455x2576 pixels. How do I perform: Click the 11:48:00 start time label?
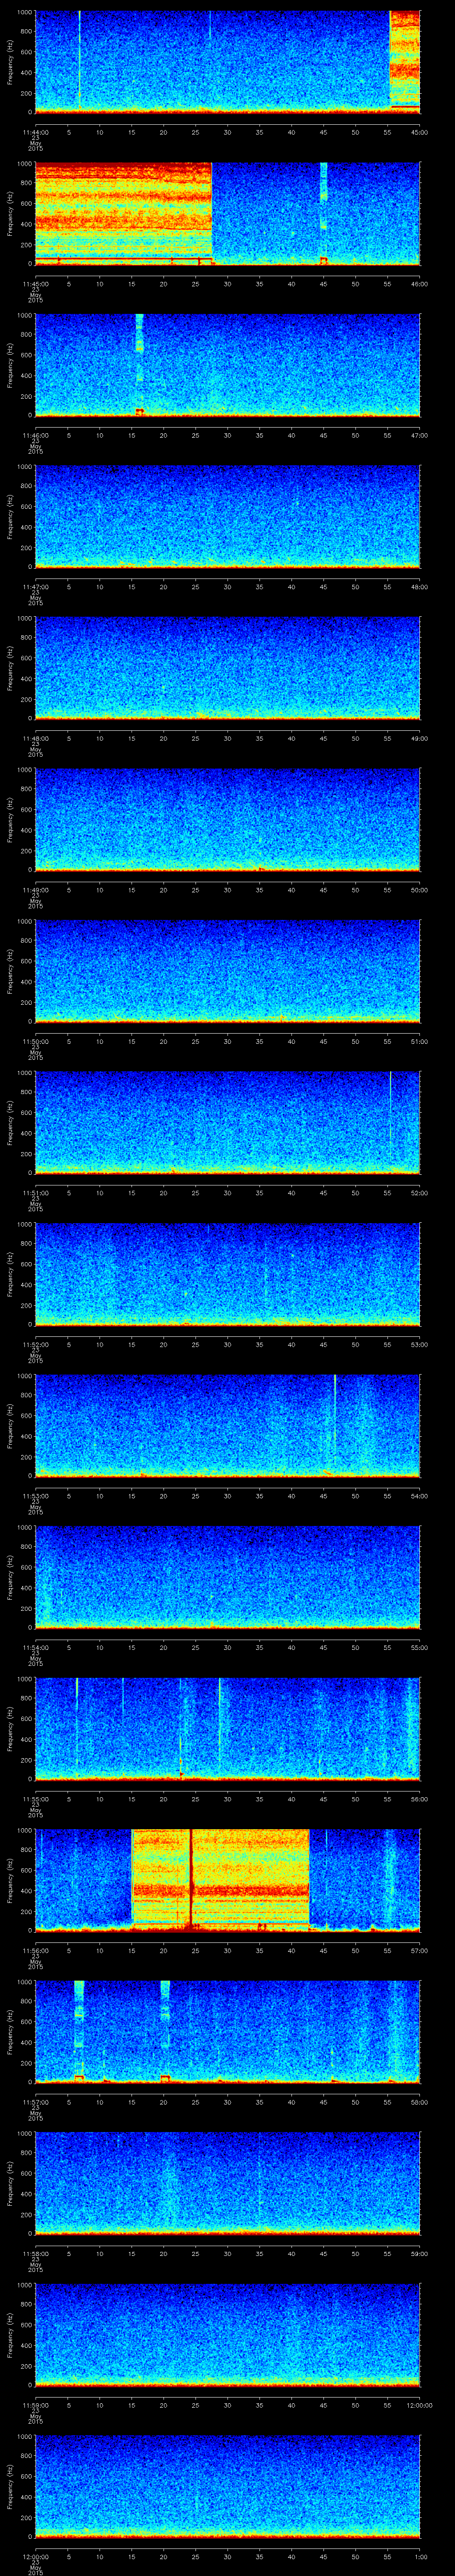pos(36,738)
